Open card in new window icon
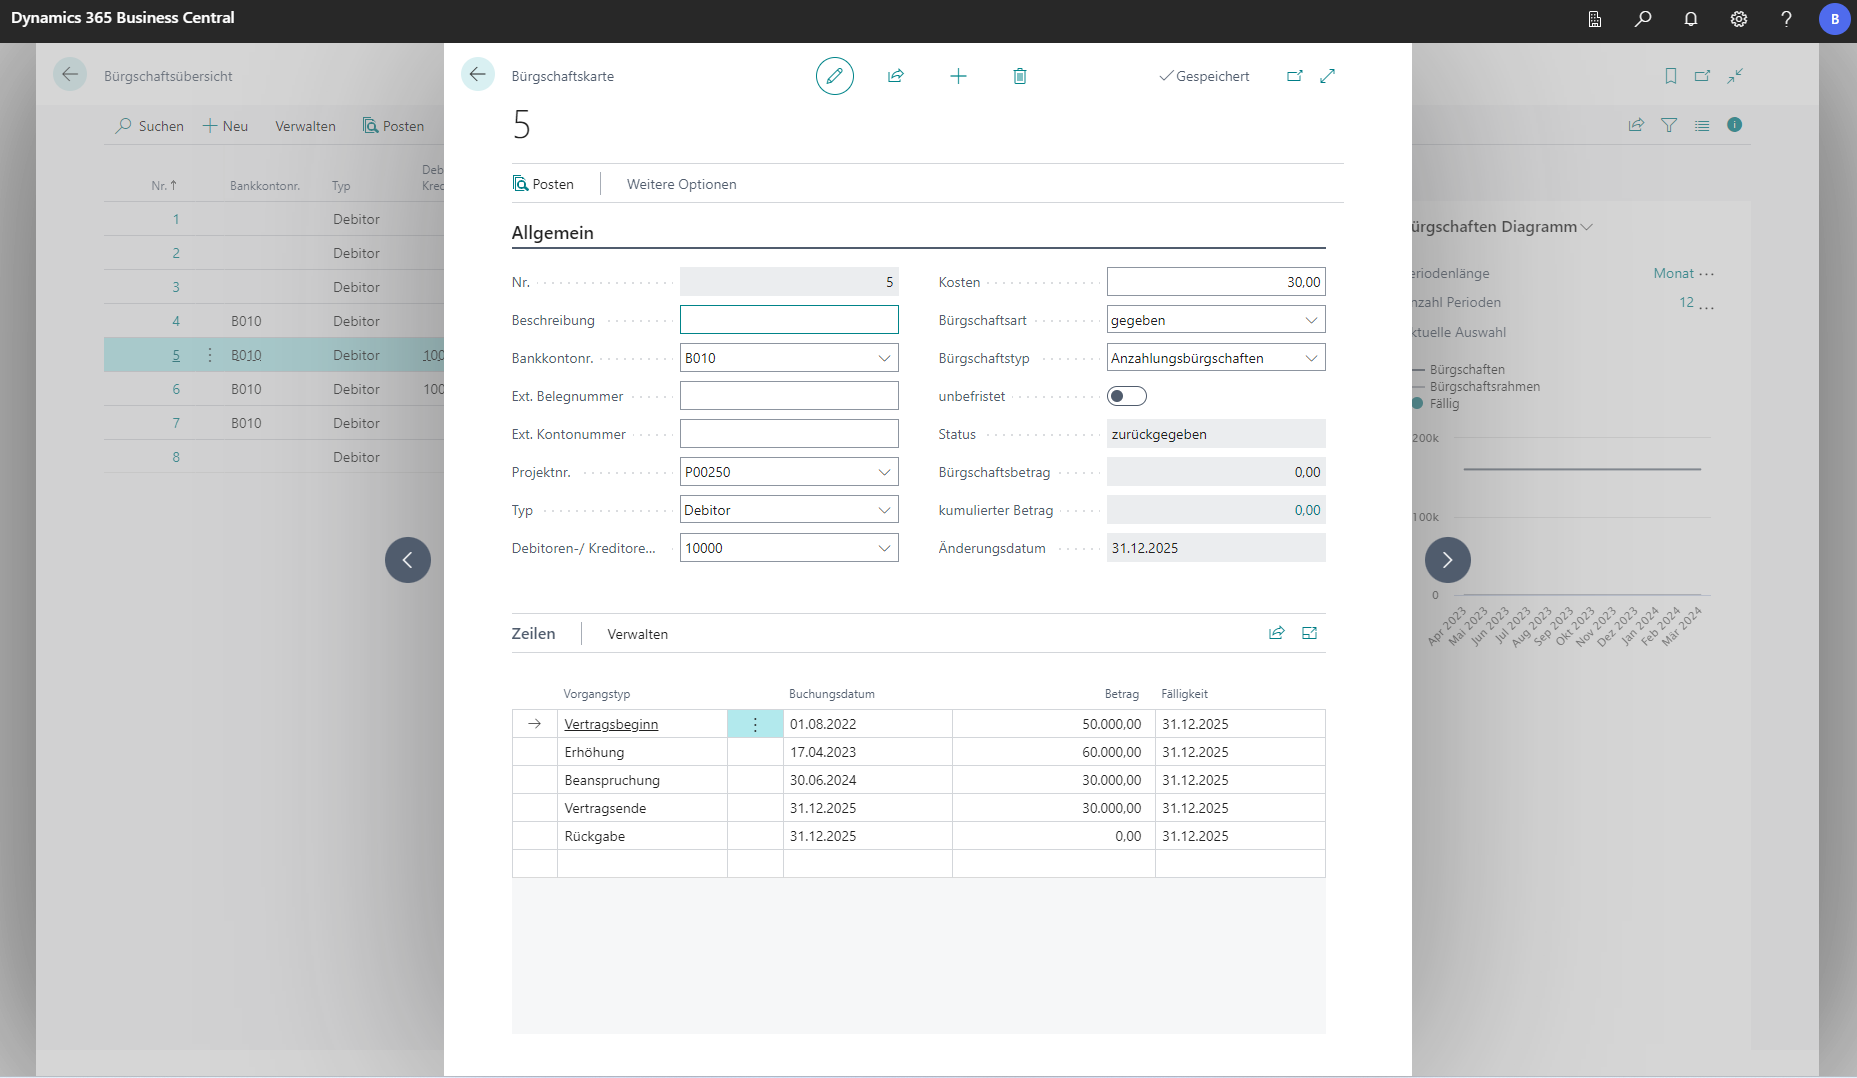This screenshot has width=1857, height=1078. coord(1294,76)
